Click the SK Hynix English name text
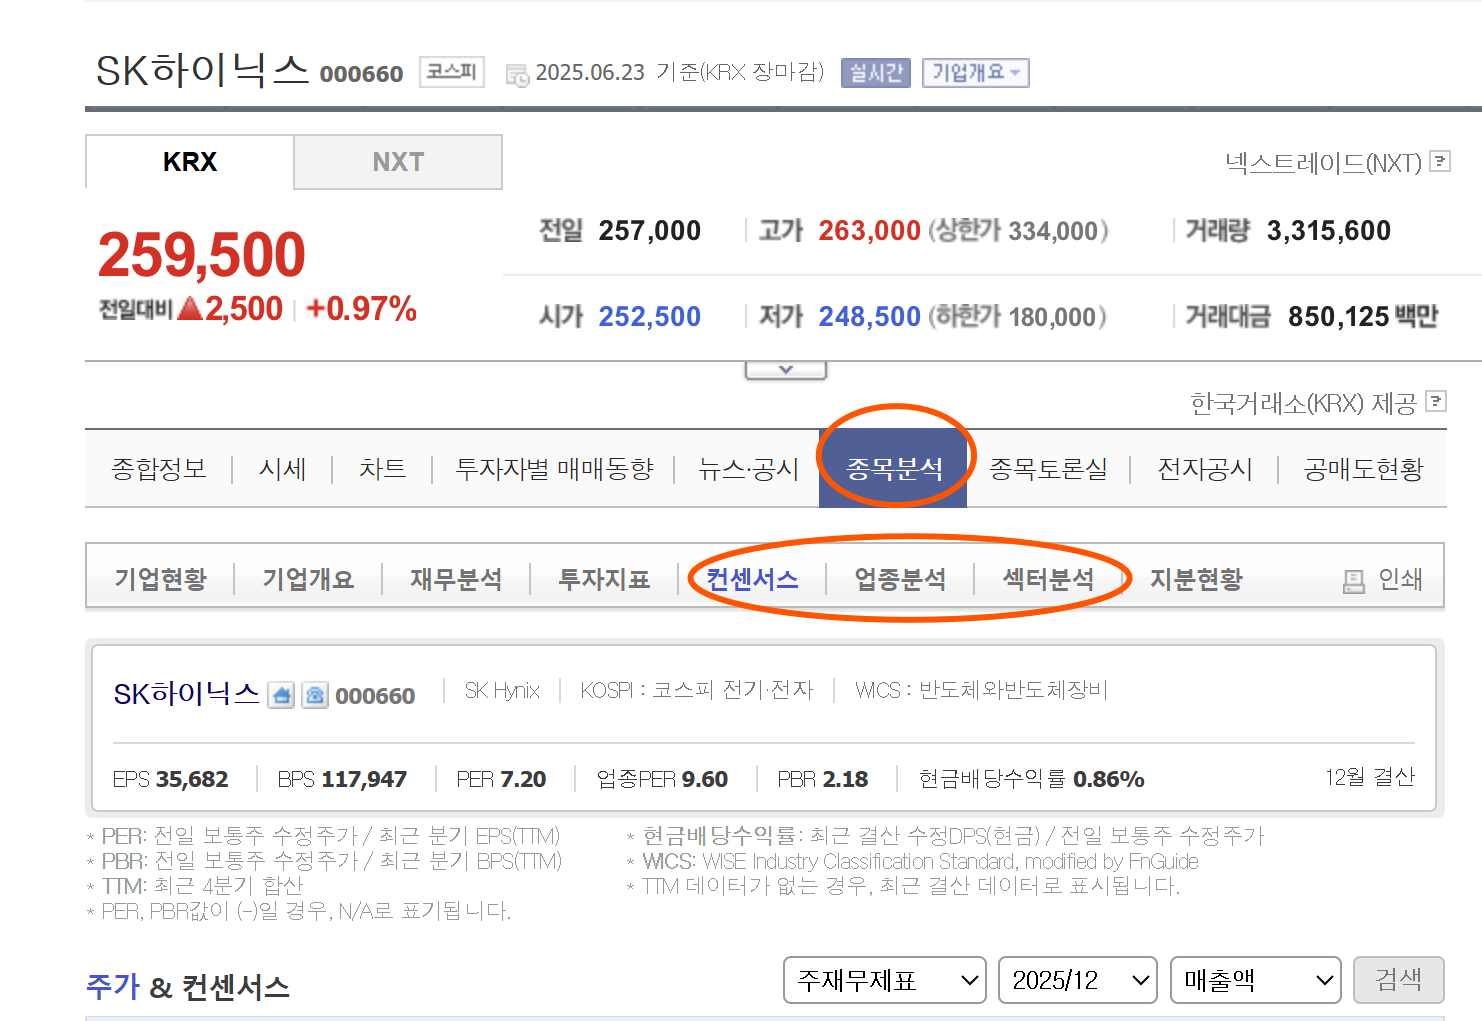1482x1021 pixels. click(x=502, y=690)
